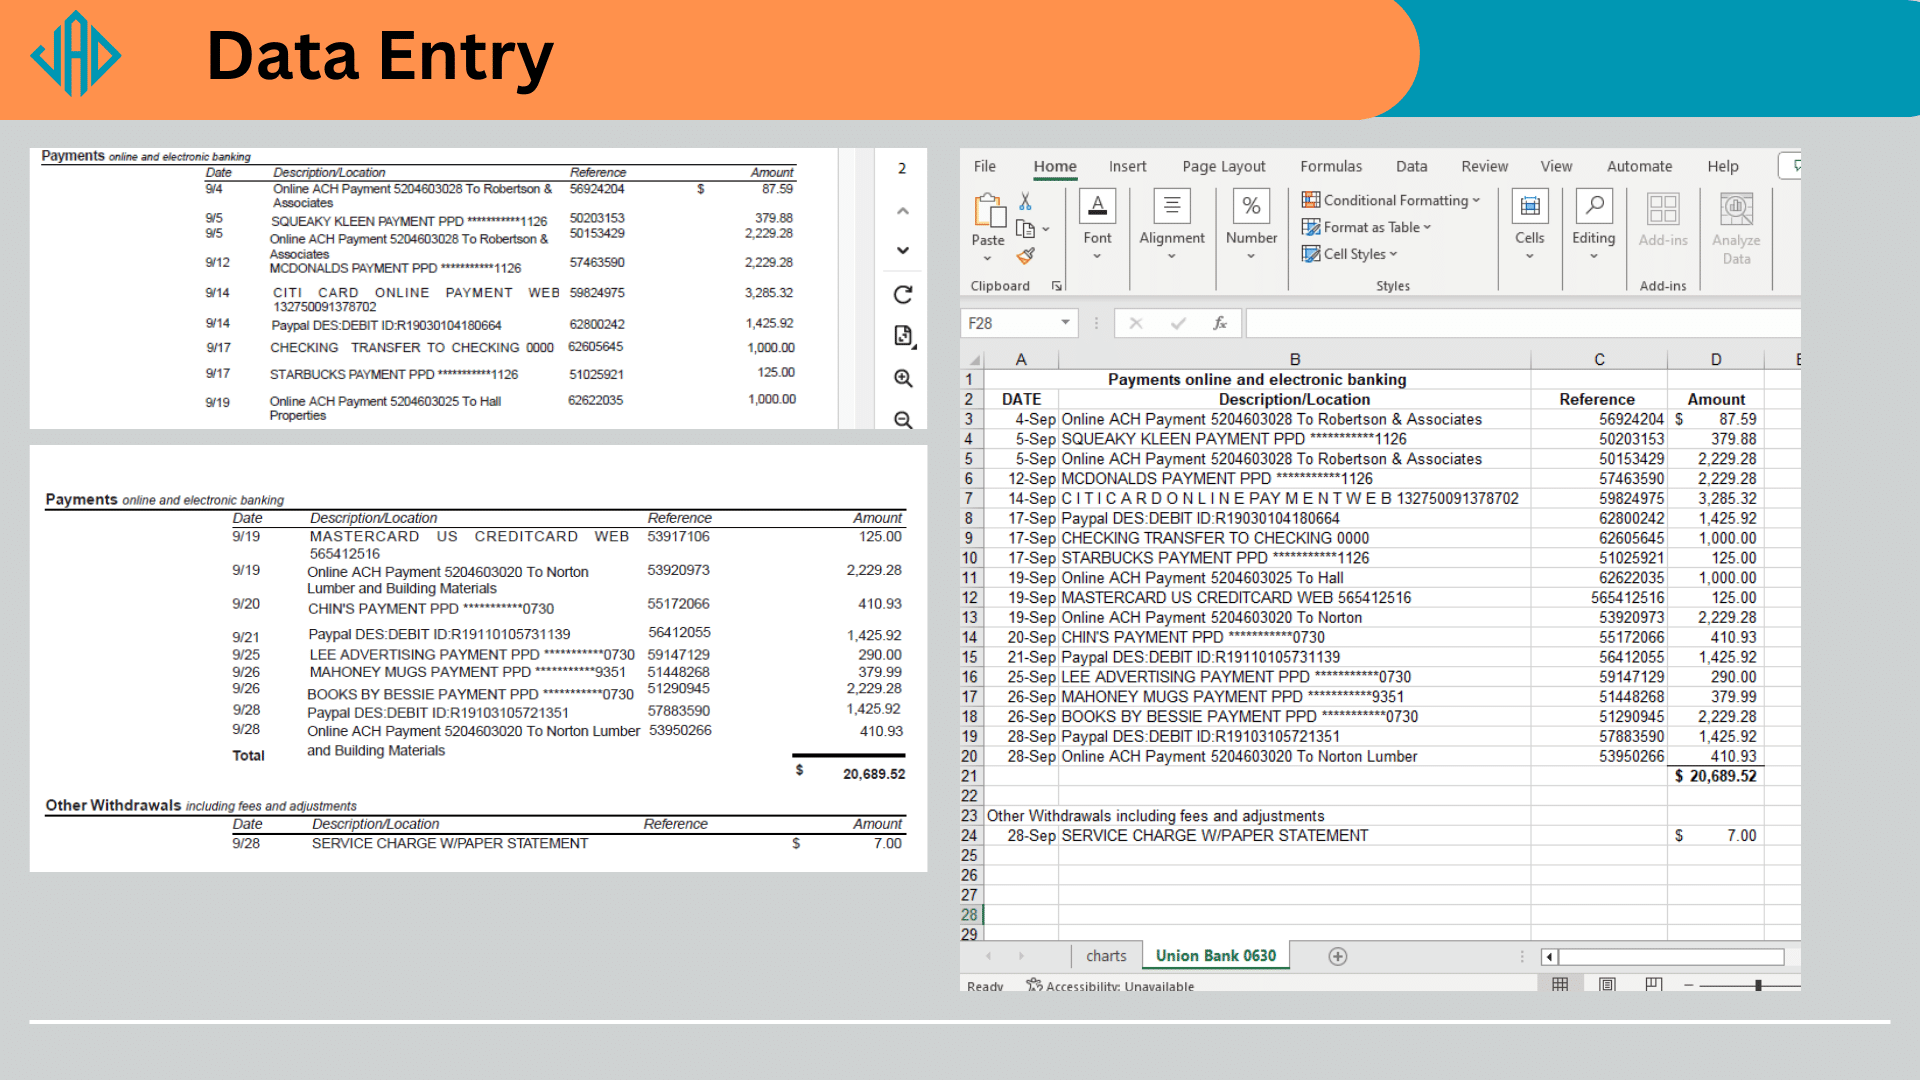Switch to Normal view icon in status bar
Viewport: 1920px width, 1080px height.
[x=1560, y=984]
